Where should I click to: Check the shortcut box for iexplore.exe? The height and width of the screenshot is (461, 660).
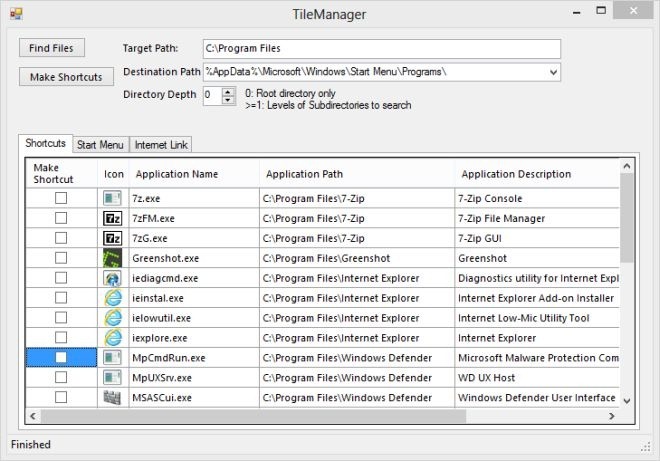click(x=61, y=337)
